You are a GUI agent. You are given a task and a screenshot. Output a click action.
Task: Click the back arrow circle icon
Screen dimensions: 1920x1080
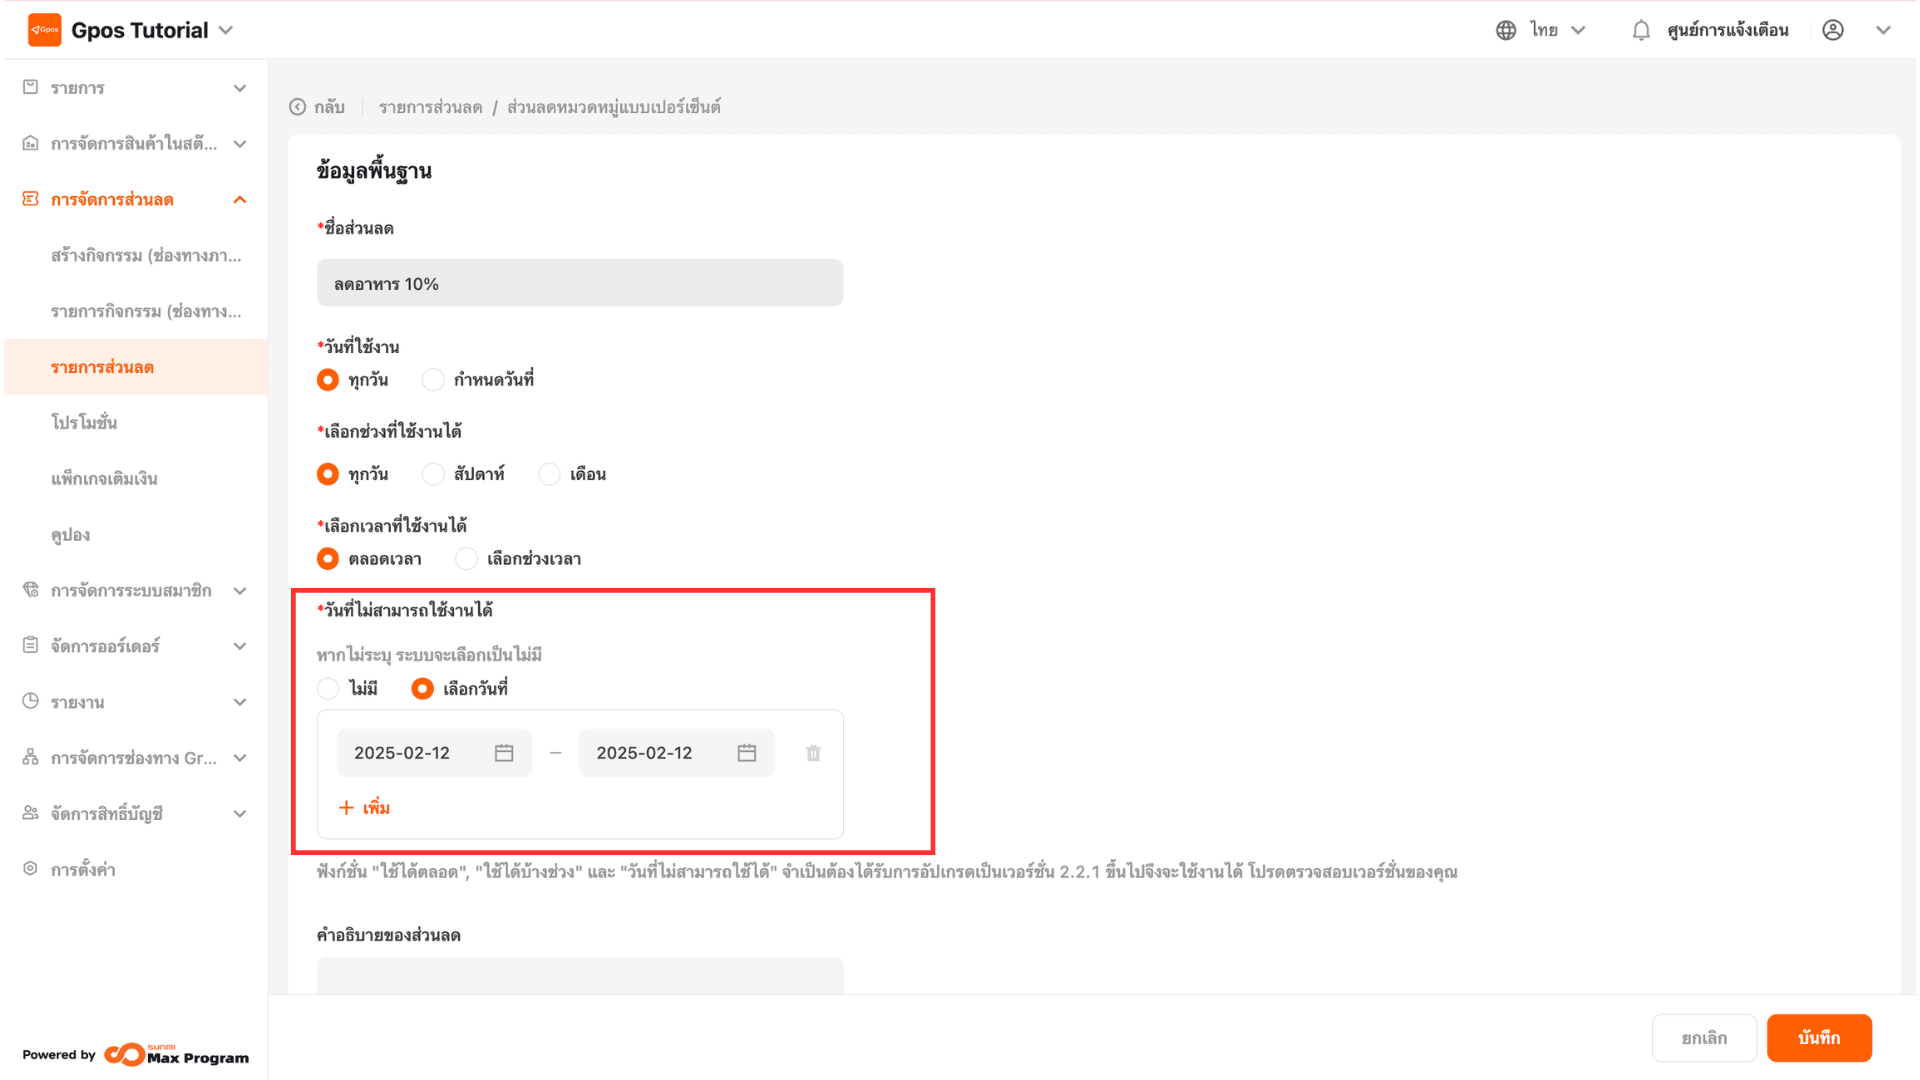[x=298, y=107]
